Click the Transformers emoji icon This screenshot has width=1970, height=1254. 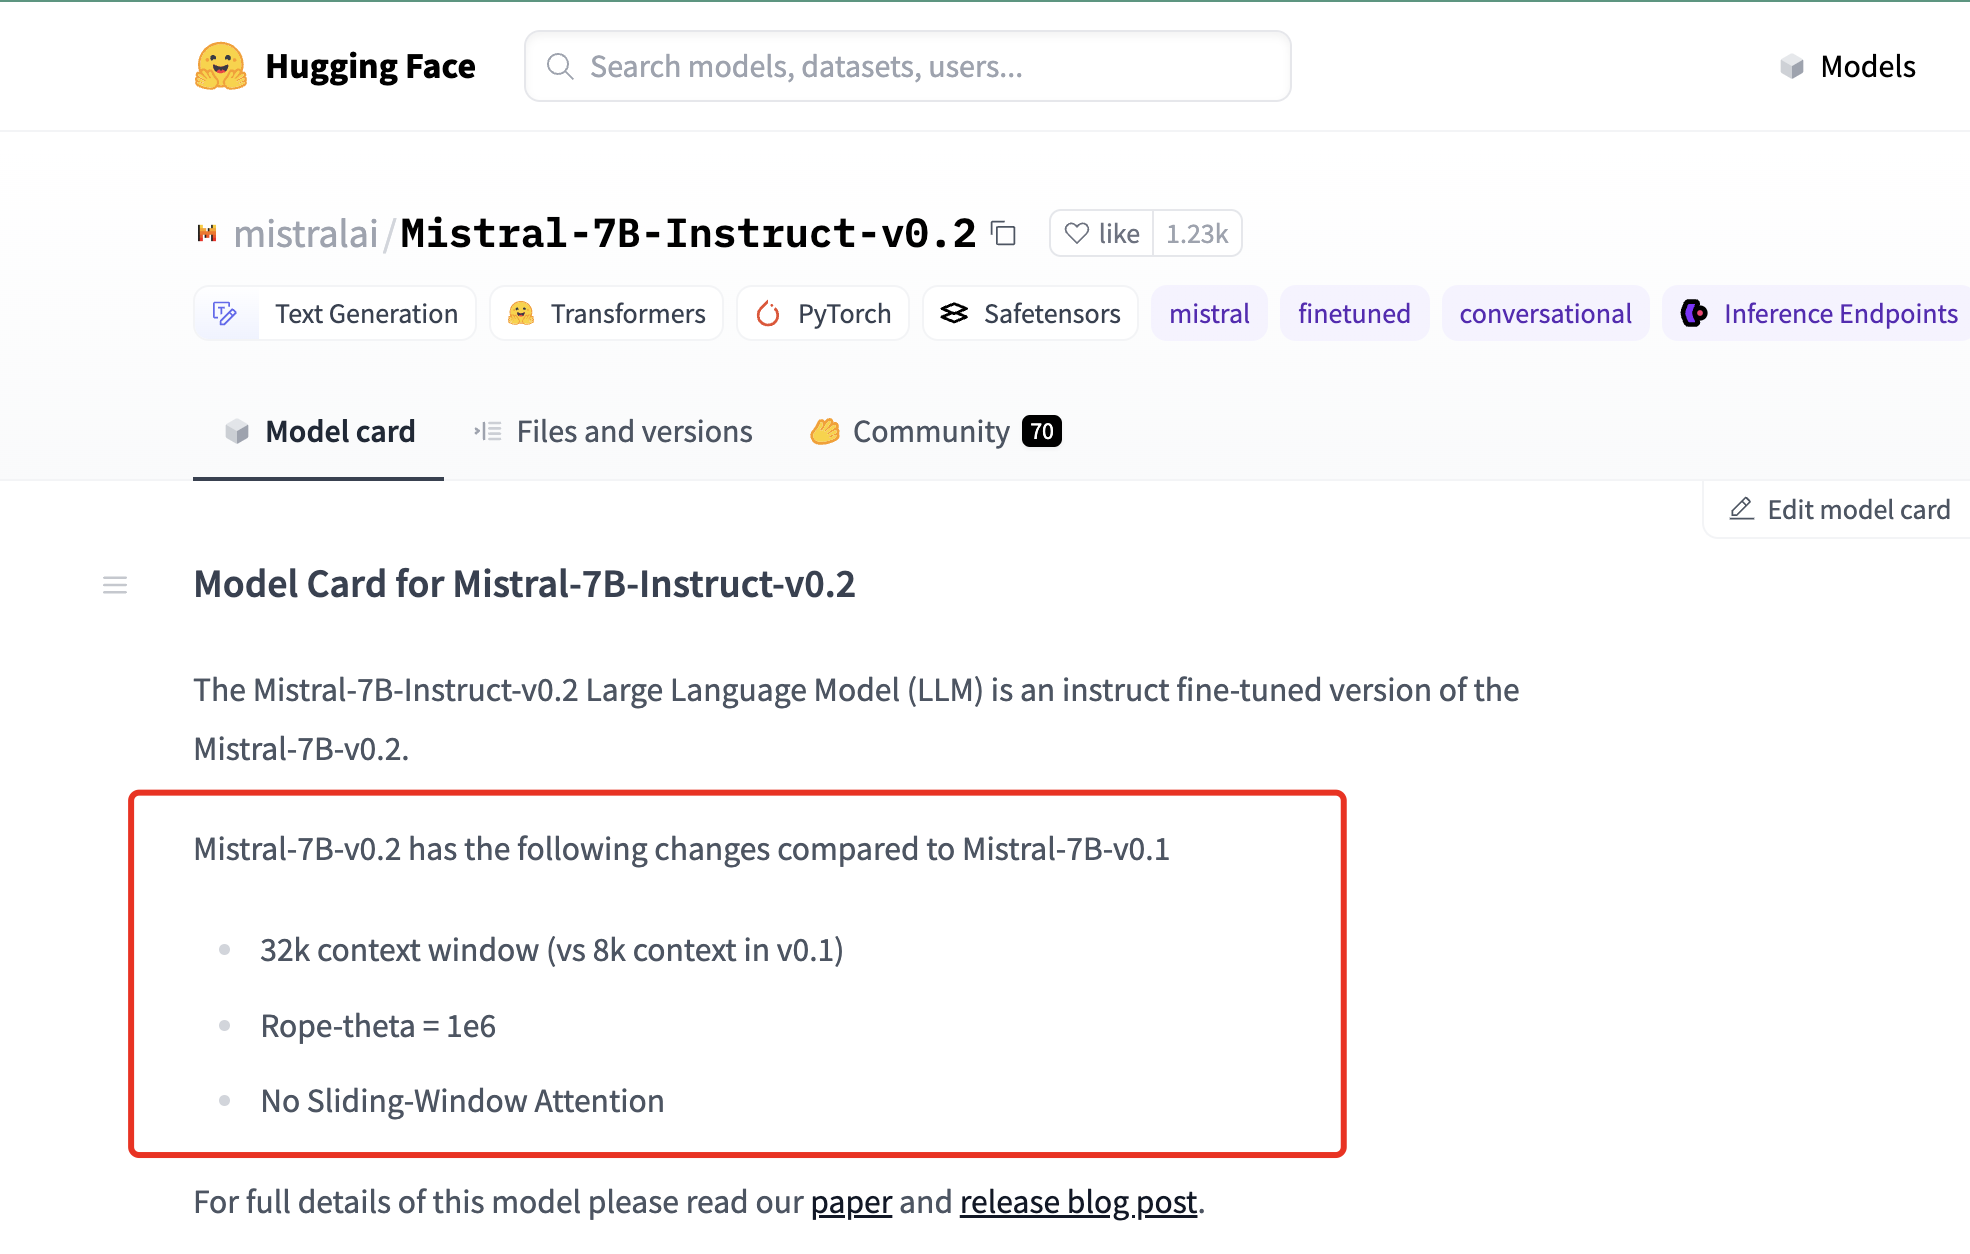[521, 314]
